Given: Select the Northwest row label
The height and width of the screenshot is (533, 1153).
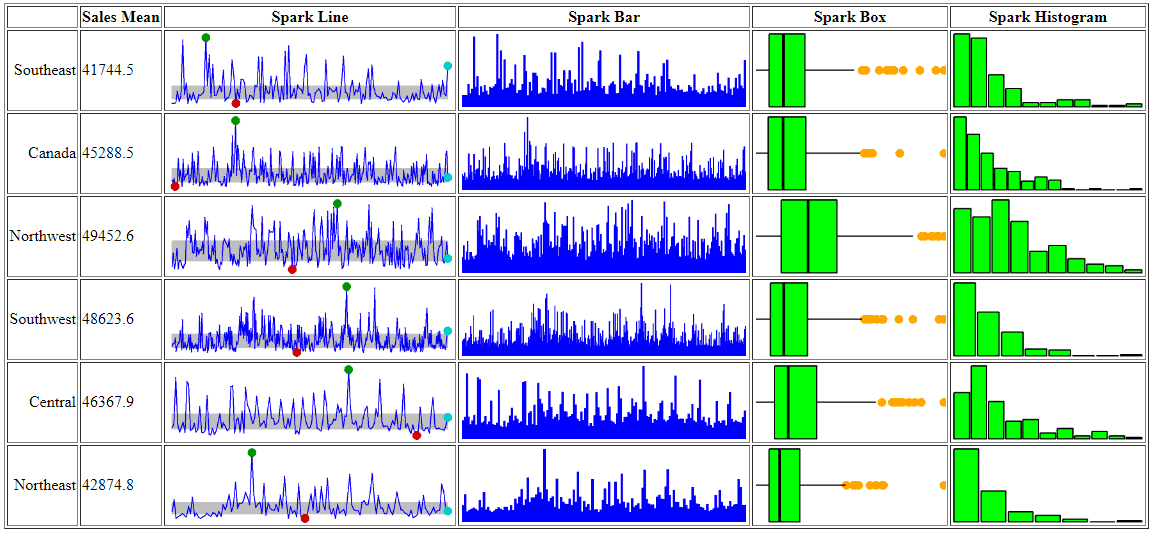Looking at the screenshot, I should coord(43,237).
